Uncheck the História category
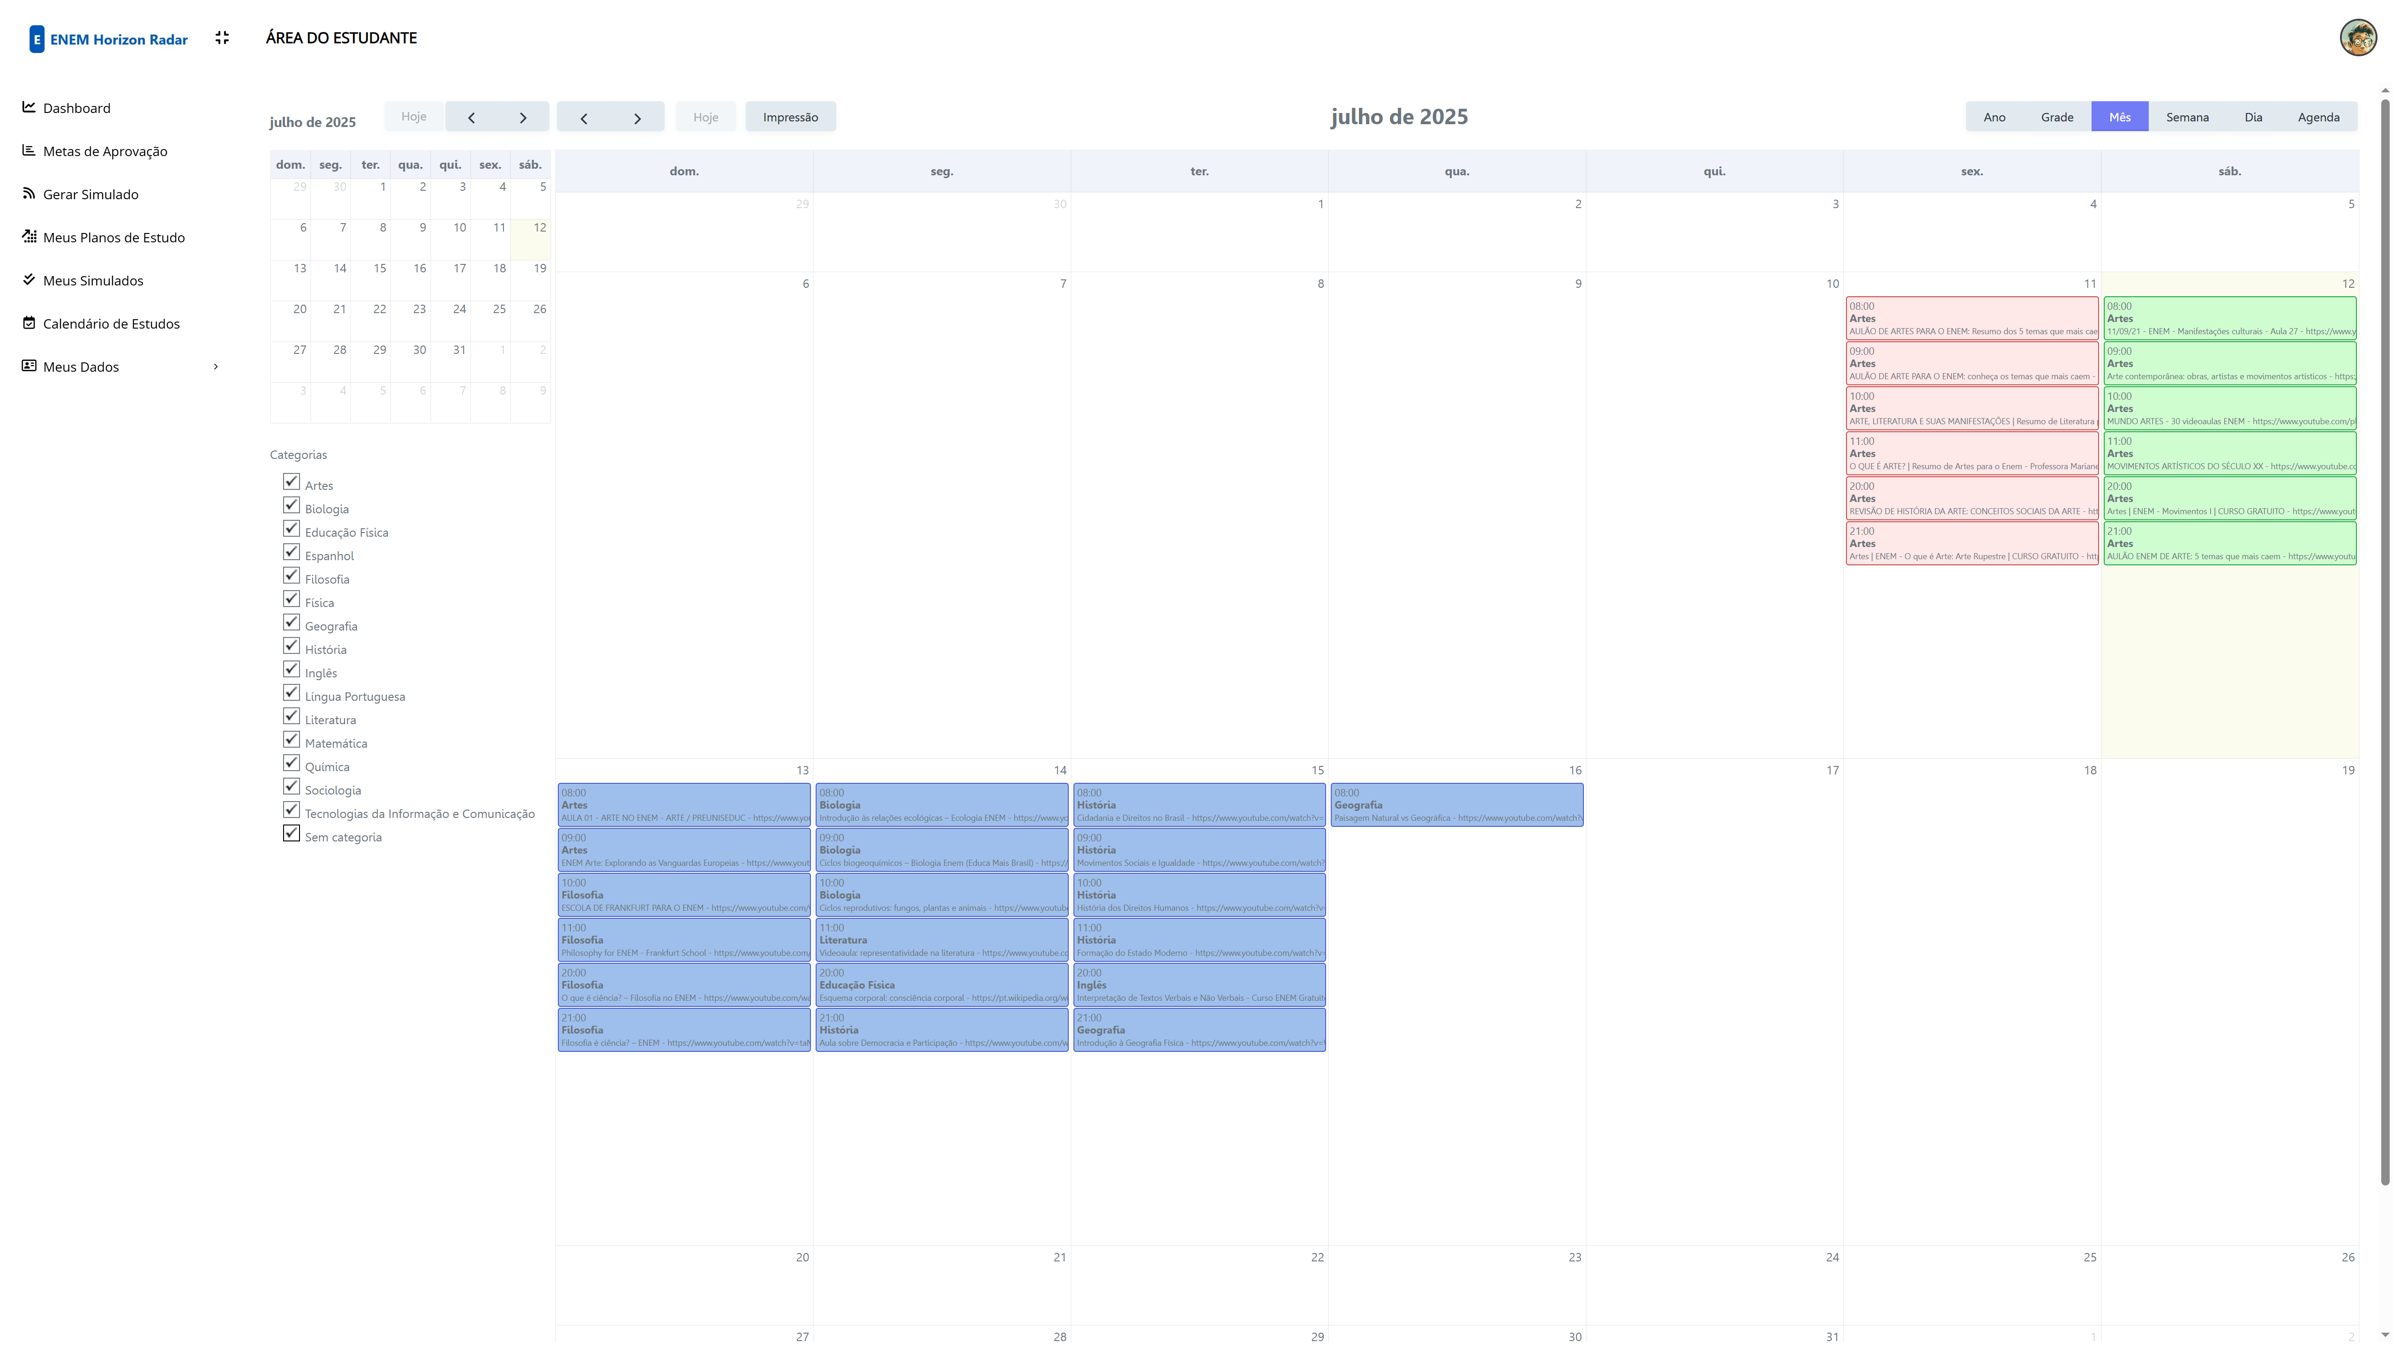This screenshot has height=1350, width=2400. [291, 646]
